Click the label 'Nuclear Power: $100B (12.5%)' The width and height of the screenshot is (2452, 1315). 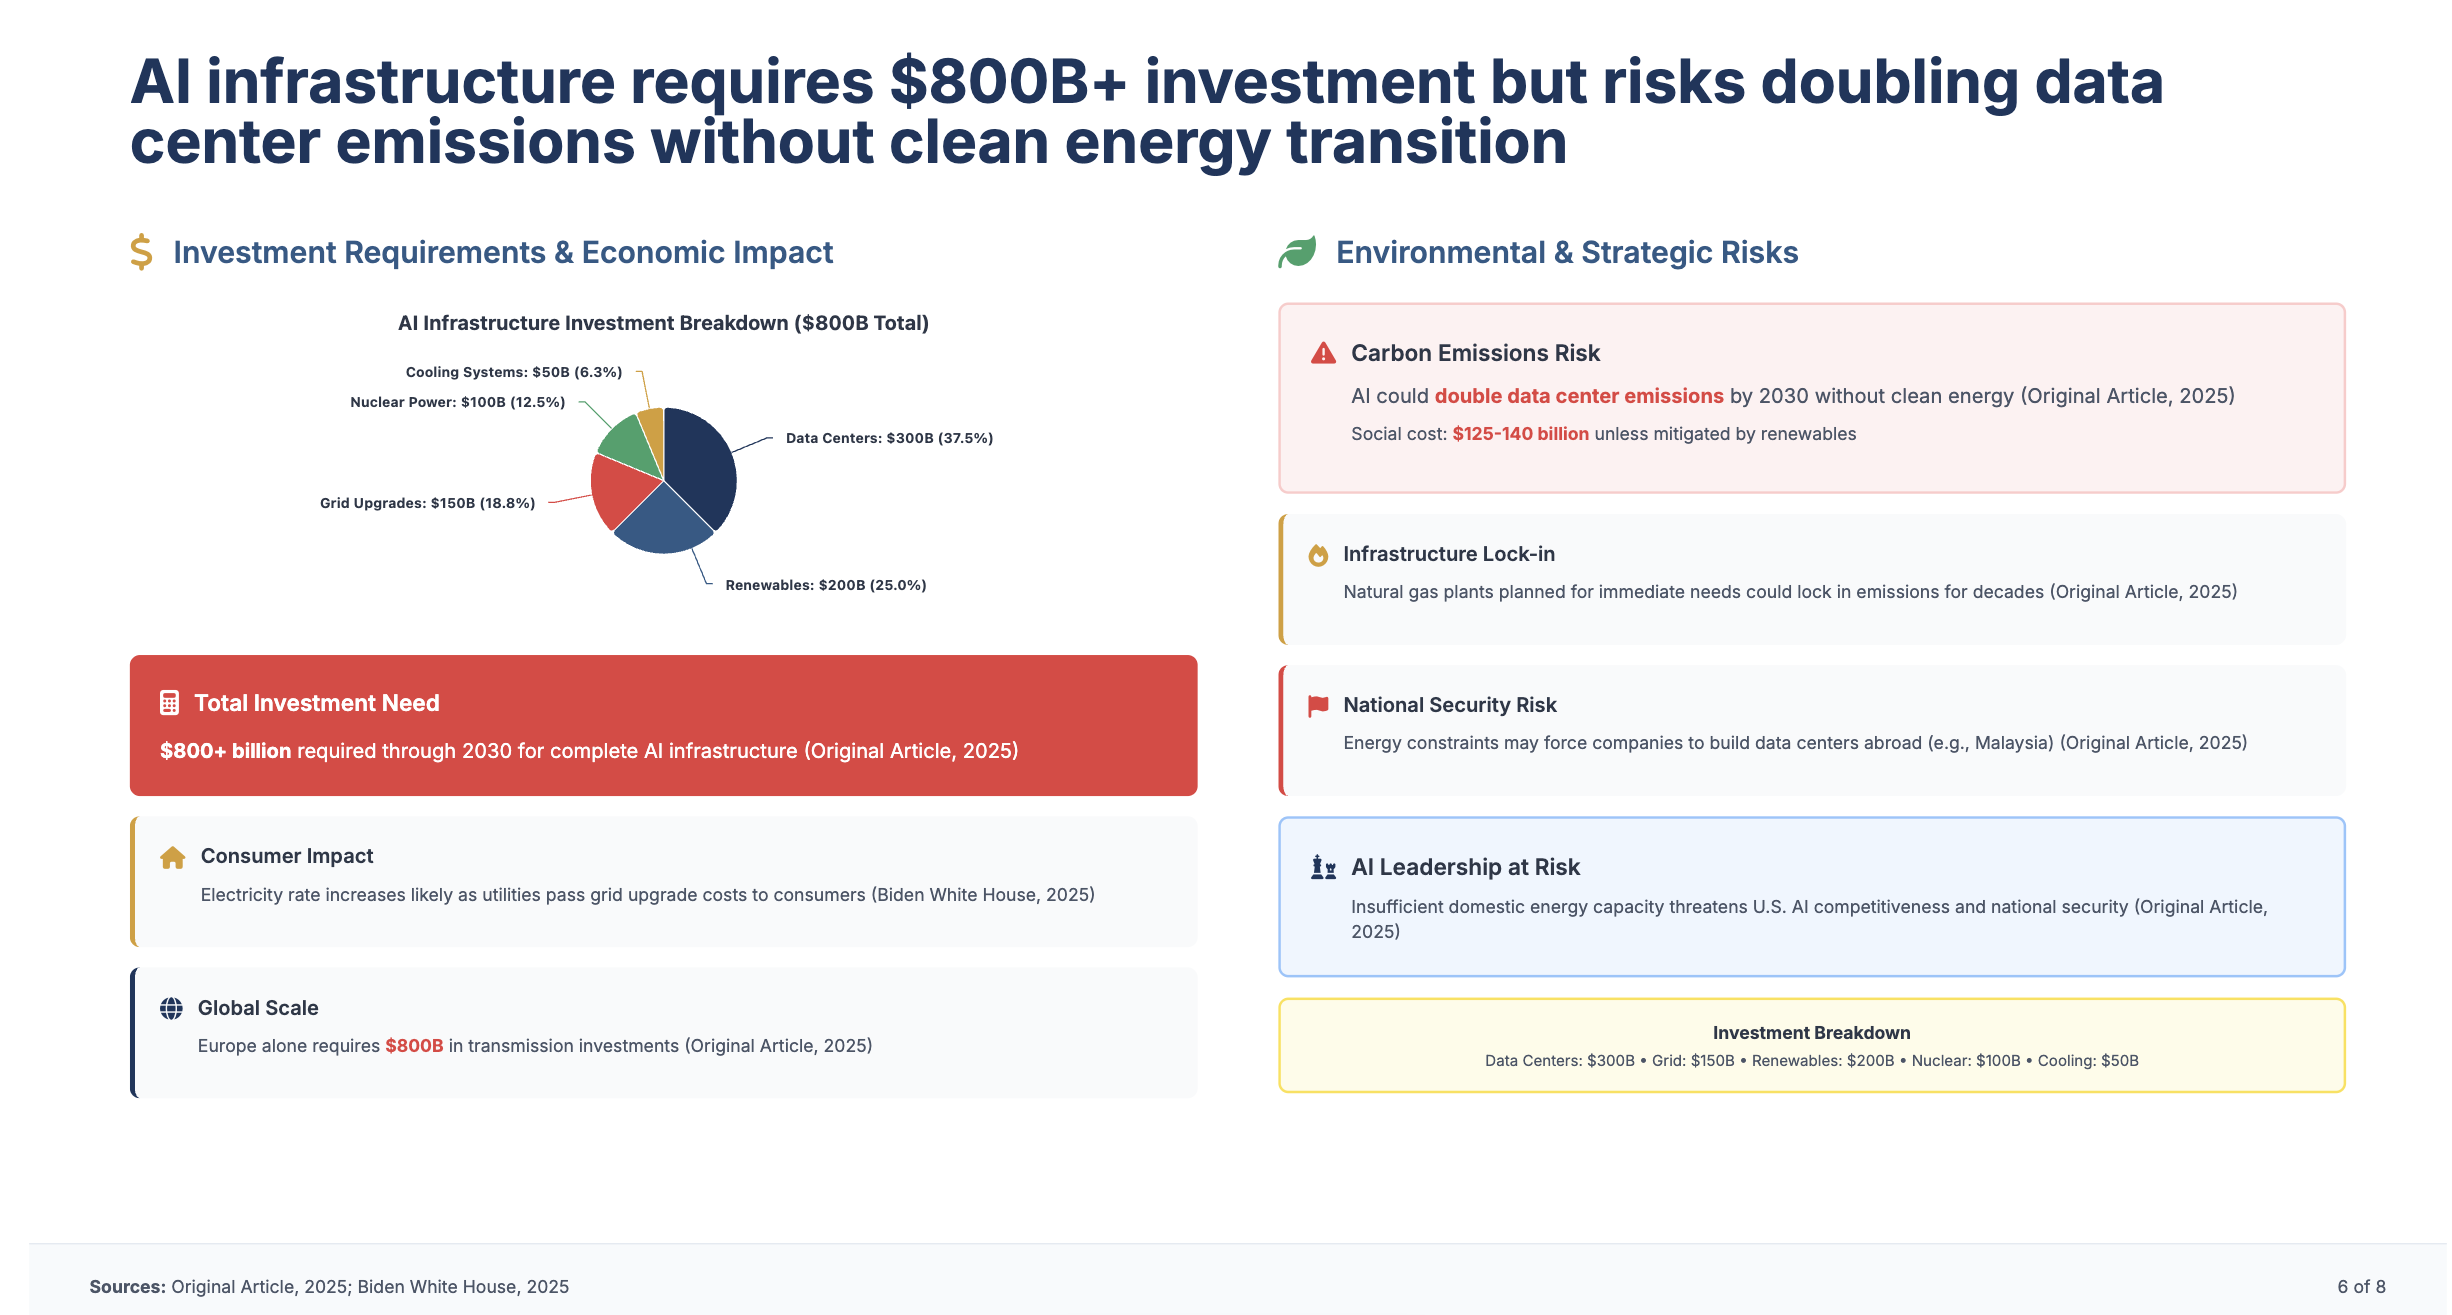coord(457,402)
